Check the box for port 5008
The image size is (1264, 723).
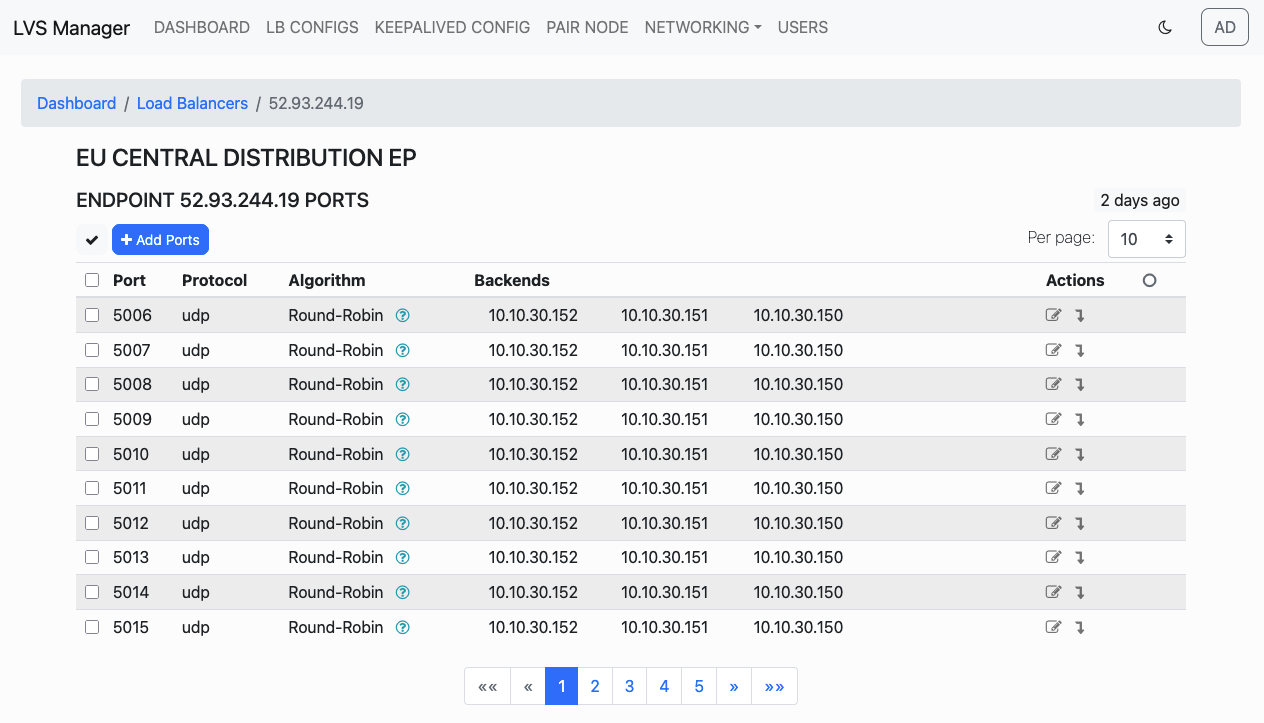click(x=92, y=384)
